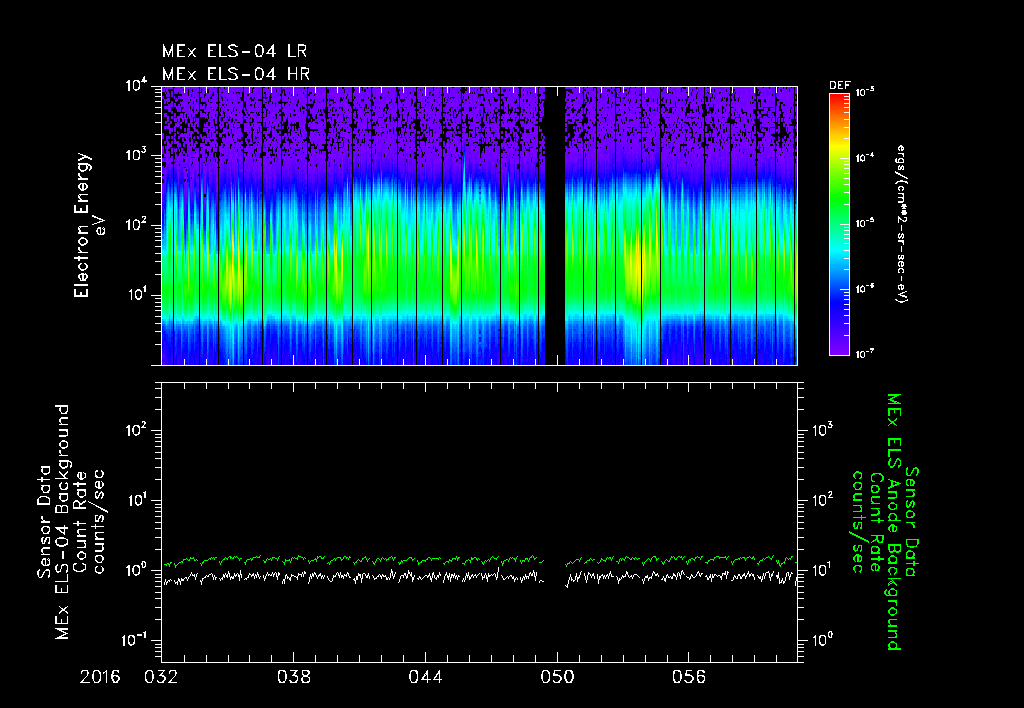The height and width of the screenshot is (708, 1024).
Task: Click the 'DEF' label above the color bar
Action: [839, 86]
